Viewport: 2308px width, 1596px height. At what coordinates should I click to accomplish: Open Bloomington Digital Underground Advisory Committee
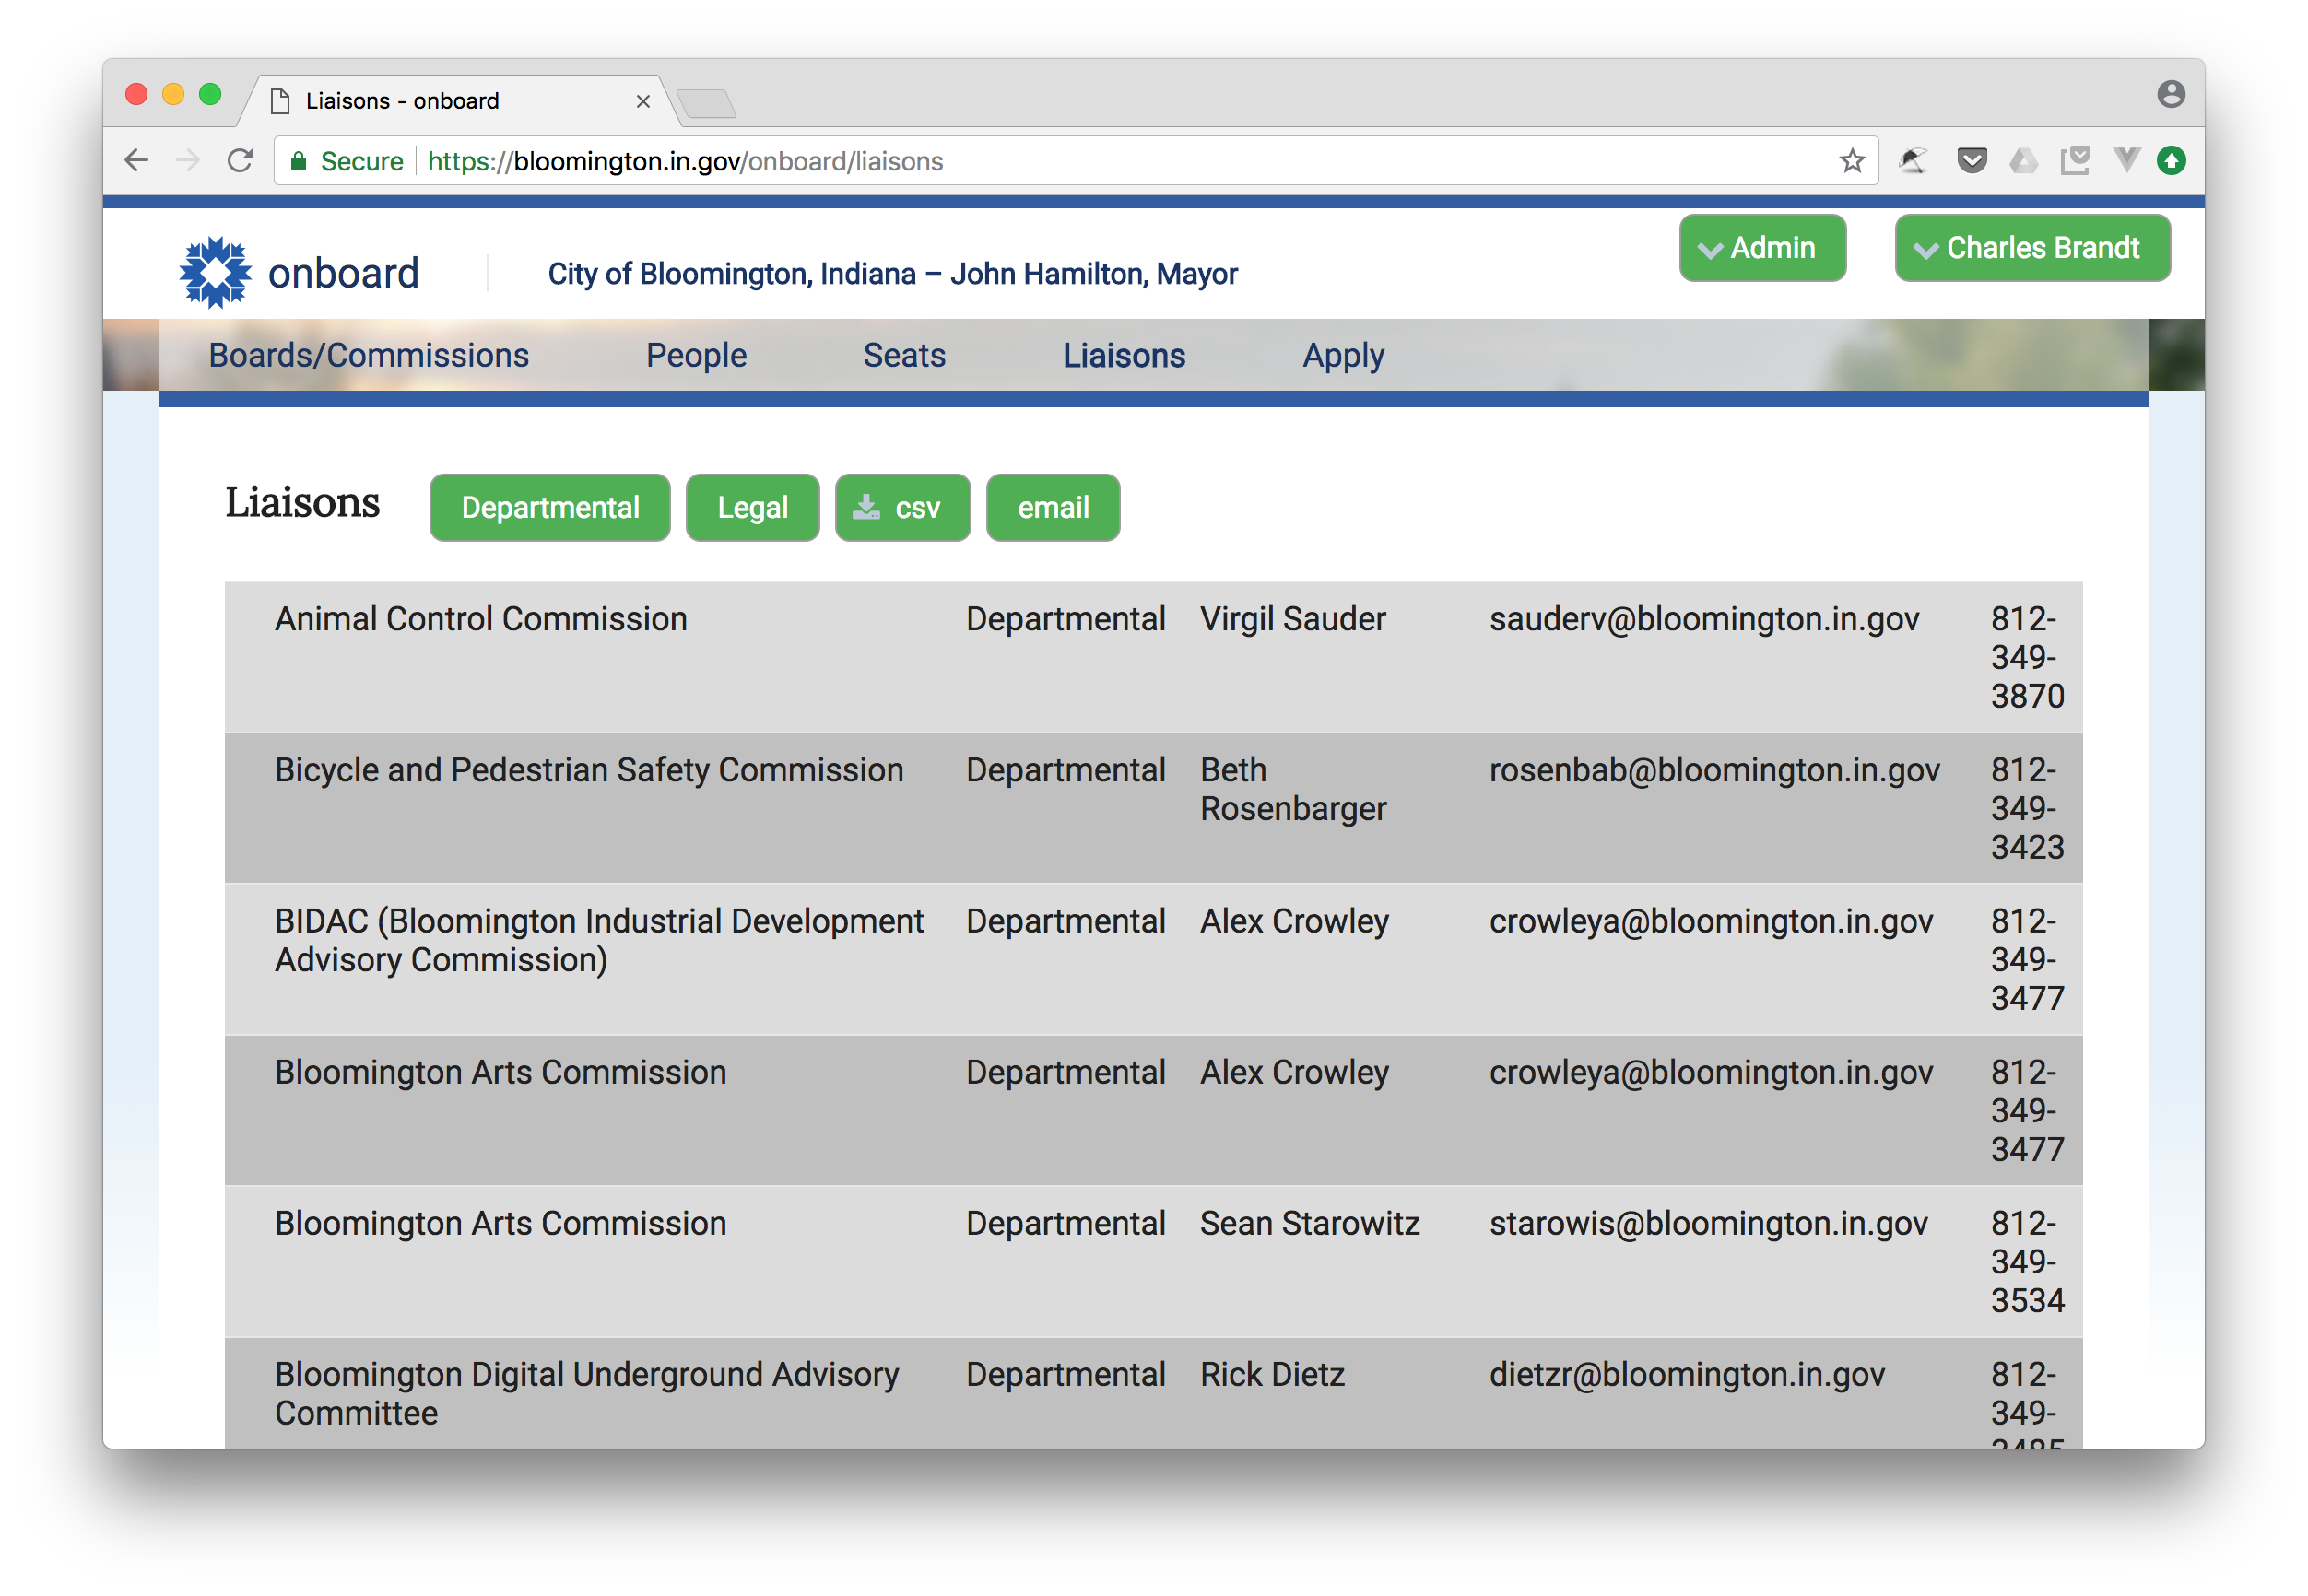click(x=587, y=1393)
